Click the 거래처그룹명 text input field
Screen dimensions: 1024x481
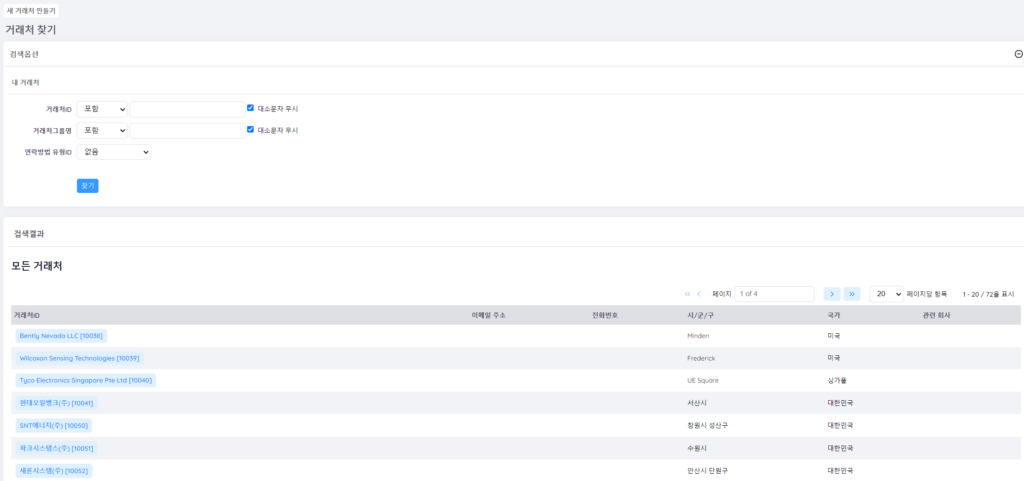187,130
